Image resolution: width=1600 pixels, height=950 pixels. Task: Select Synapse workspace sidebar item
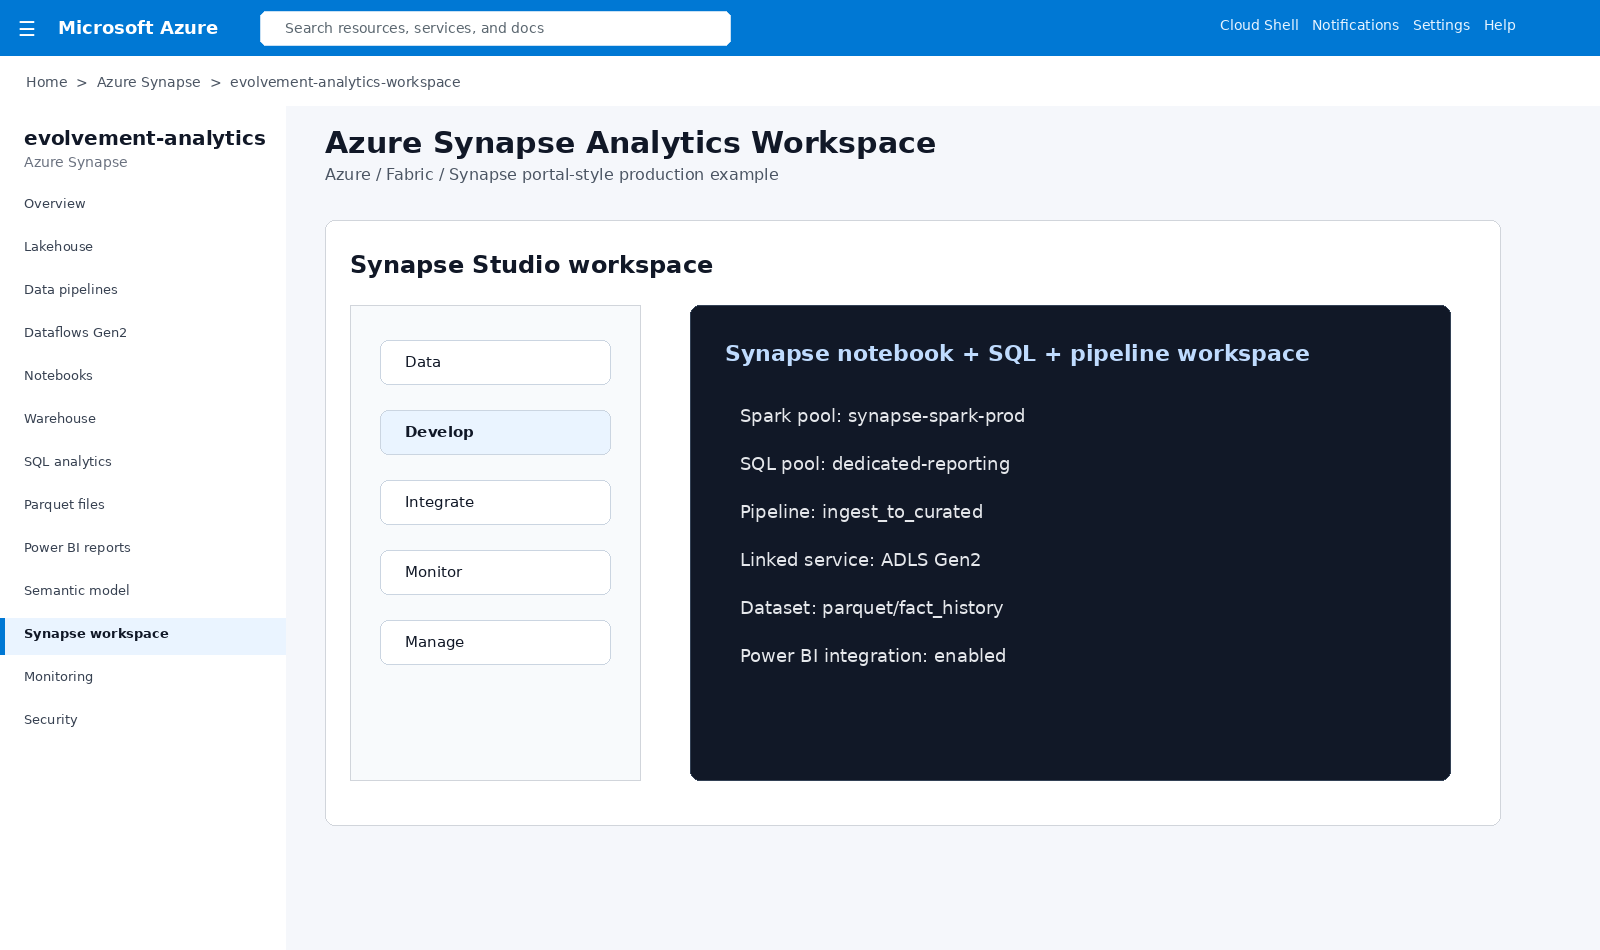pos(143,636)
